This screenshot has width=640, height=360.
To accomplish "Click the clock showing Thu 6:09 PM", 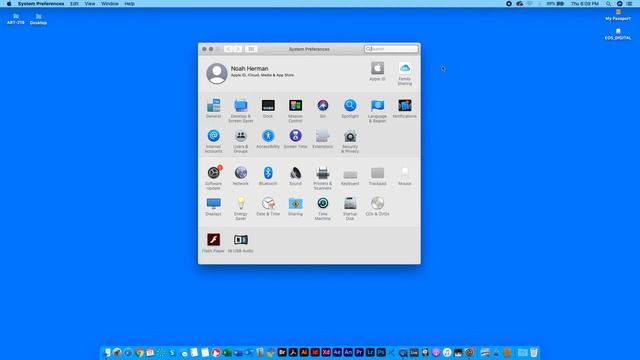I will [585, 4].
